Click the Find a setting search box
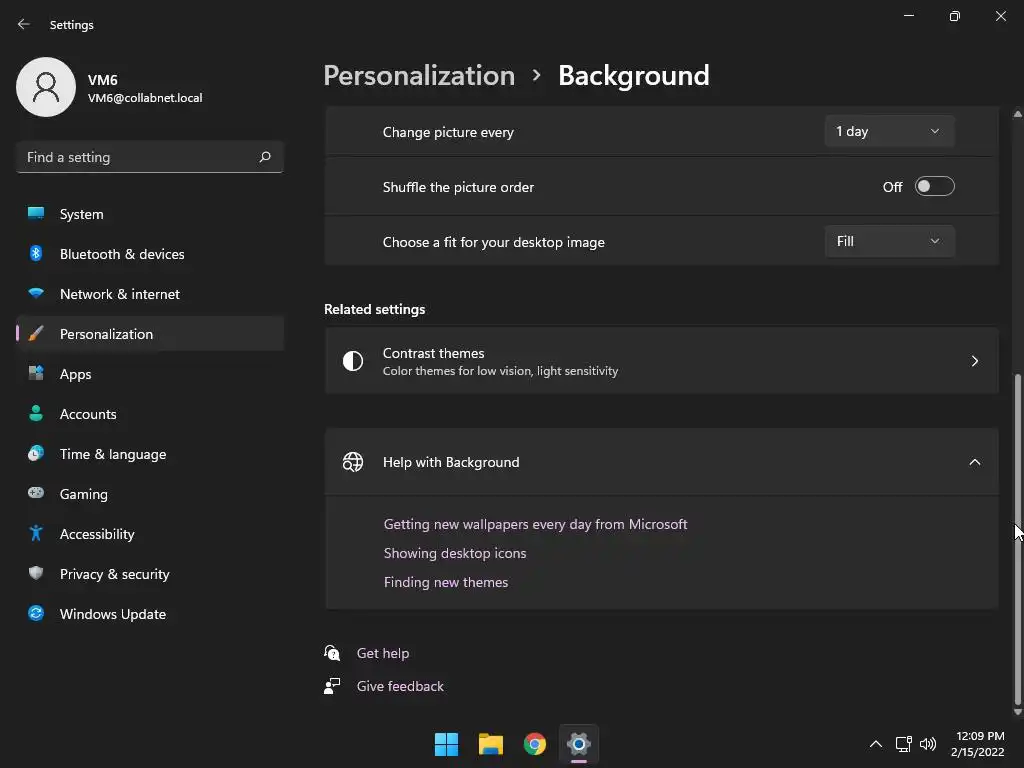The width and height of the screenshot is (1024, 768). [138, 157]
